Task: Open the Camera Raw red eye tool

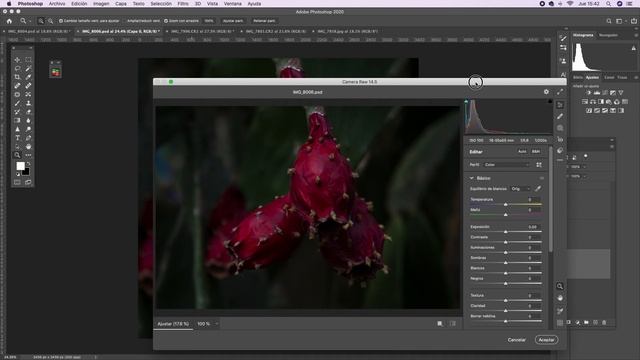Action: (x=560, y=139)
